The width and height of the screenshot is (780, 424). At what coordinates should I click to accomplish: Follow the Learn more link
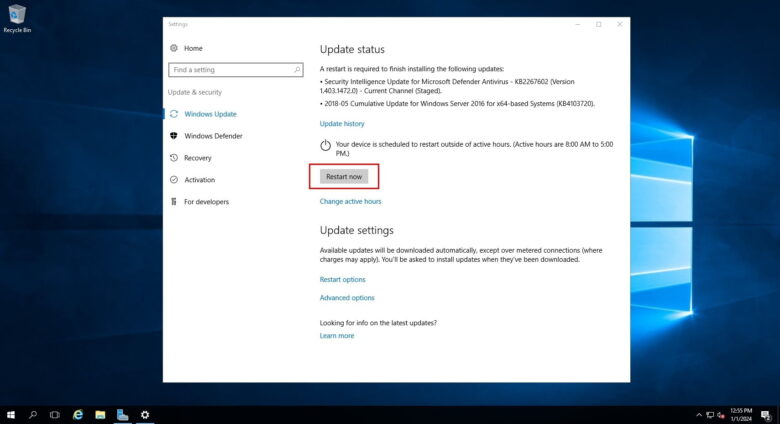click(337, 335)
